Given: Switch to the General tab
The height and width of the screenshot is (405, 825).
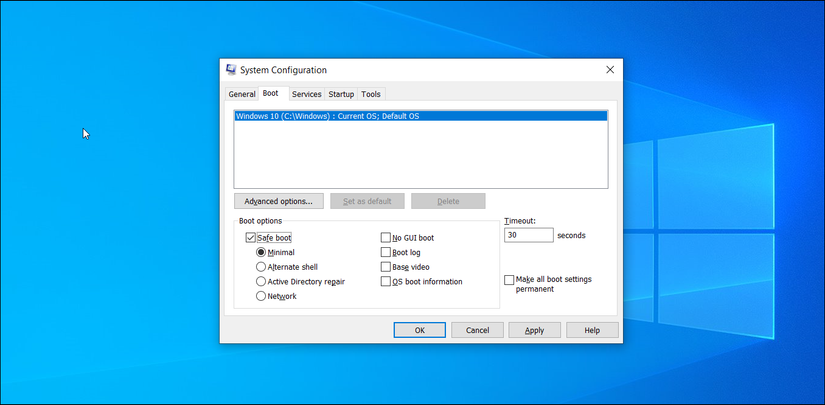Looking at the screenshot, I should pyautogui.click(x=242, y=94).
